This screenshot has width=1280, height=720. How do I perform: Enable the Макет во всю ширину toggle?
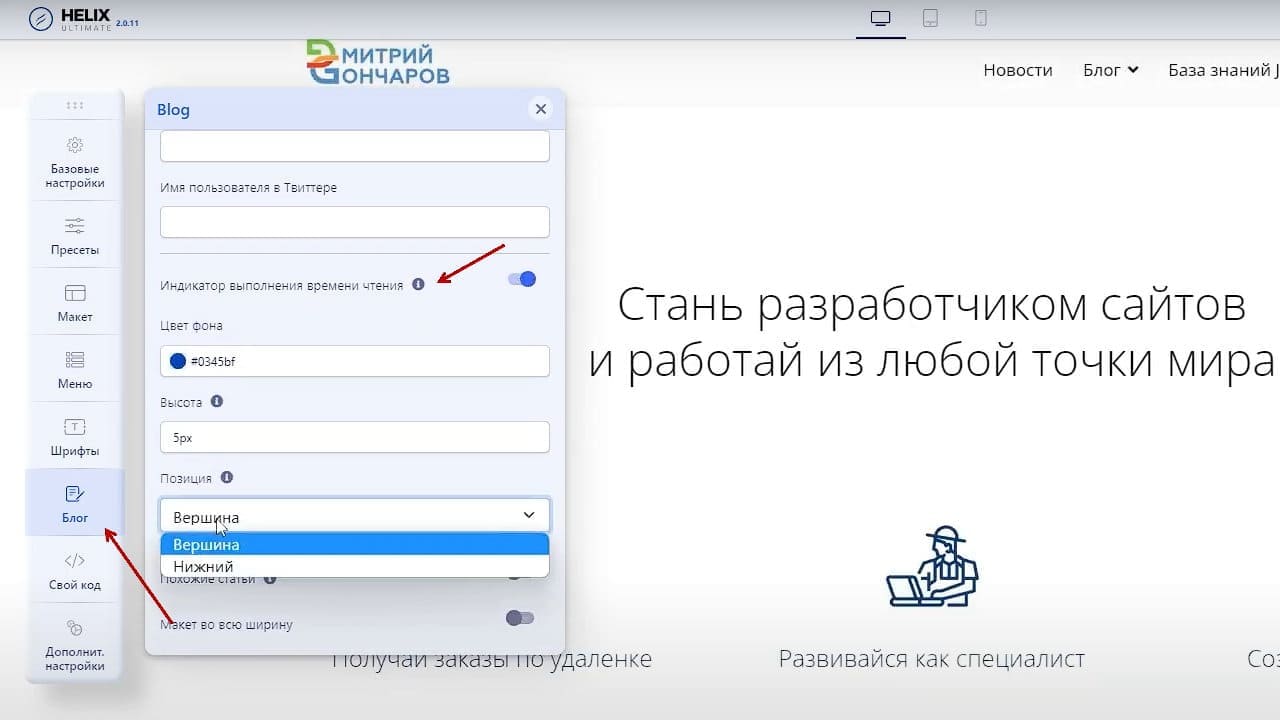pos(520,618)
